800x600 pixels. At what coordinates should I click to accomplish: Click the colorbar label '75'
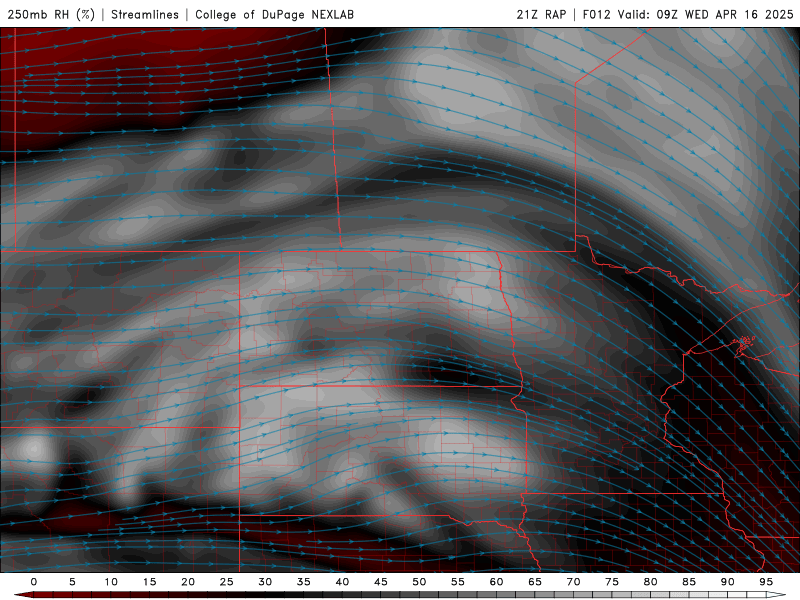point(612,582)
